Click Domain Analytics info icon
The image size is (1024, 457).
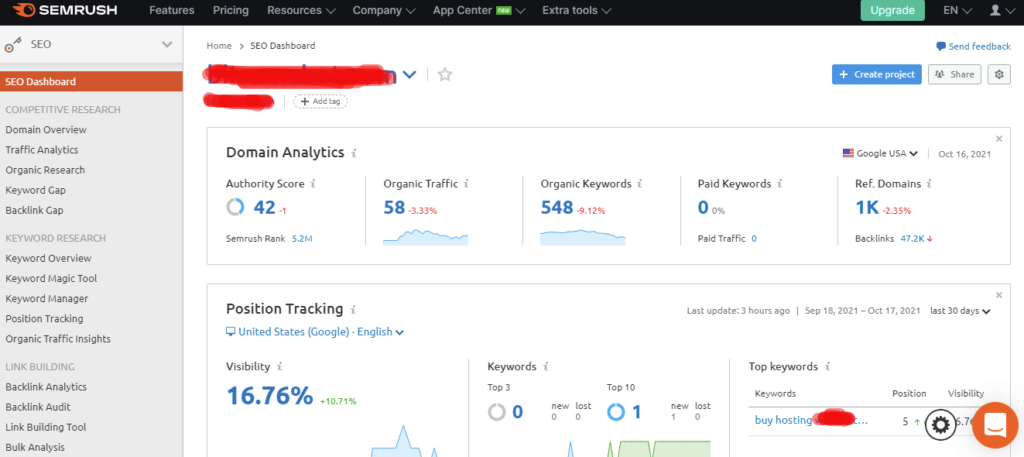(x=354, y=153)
